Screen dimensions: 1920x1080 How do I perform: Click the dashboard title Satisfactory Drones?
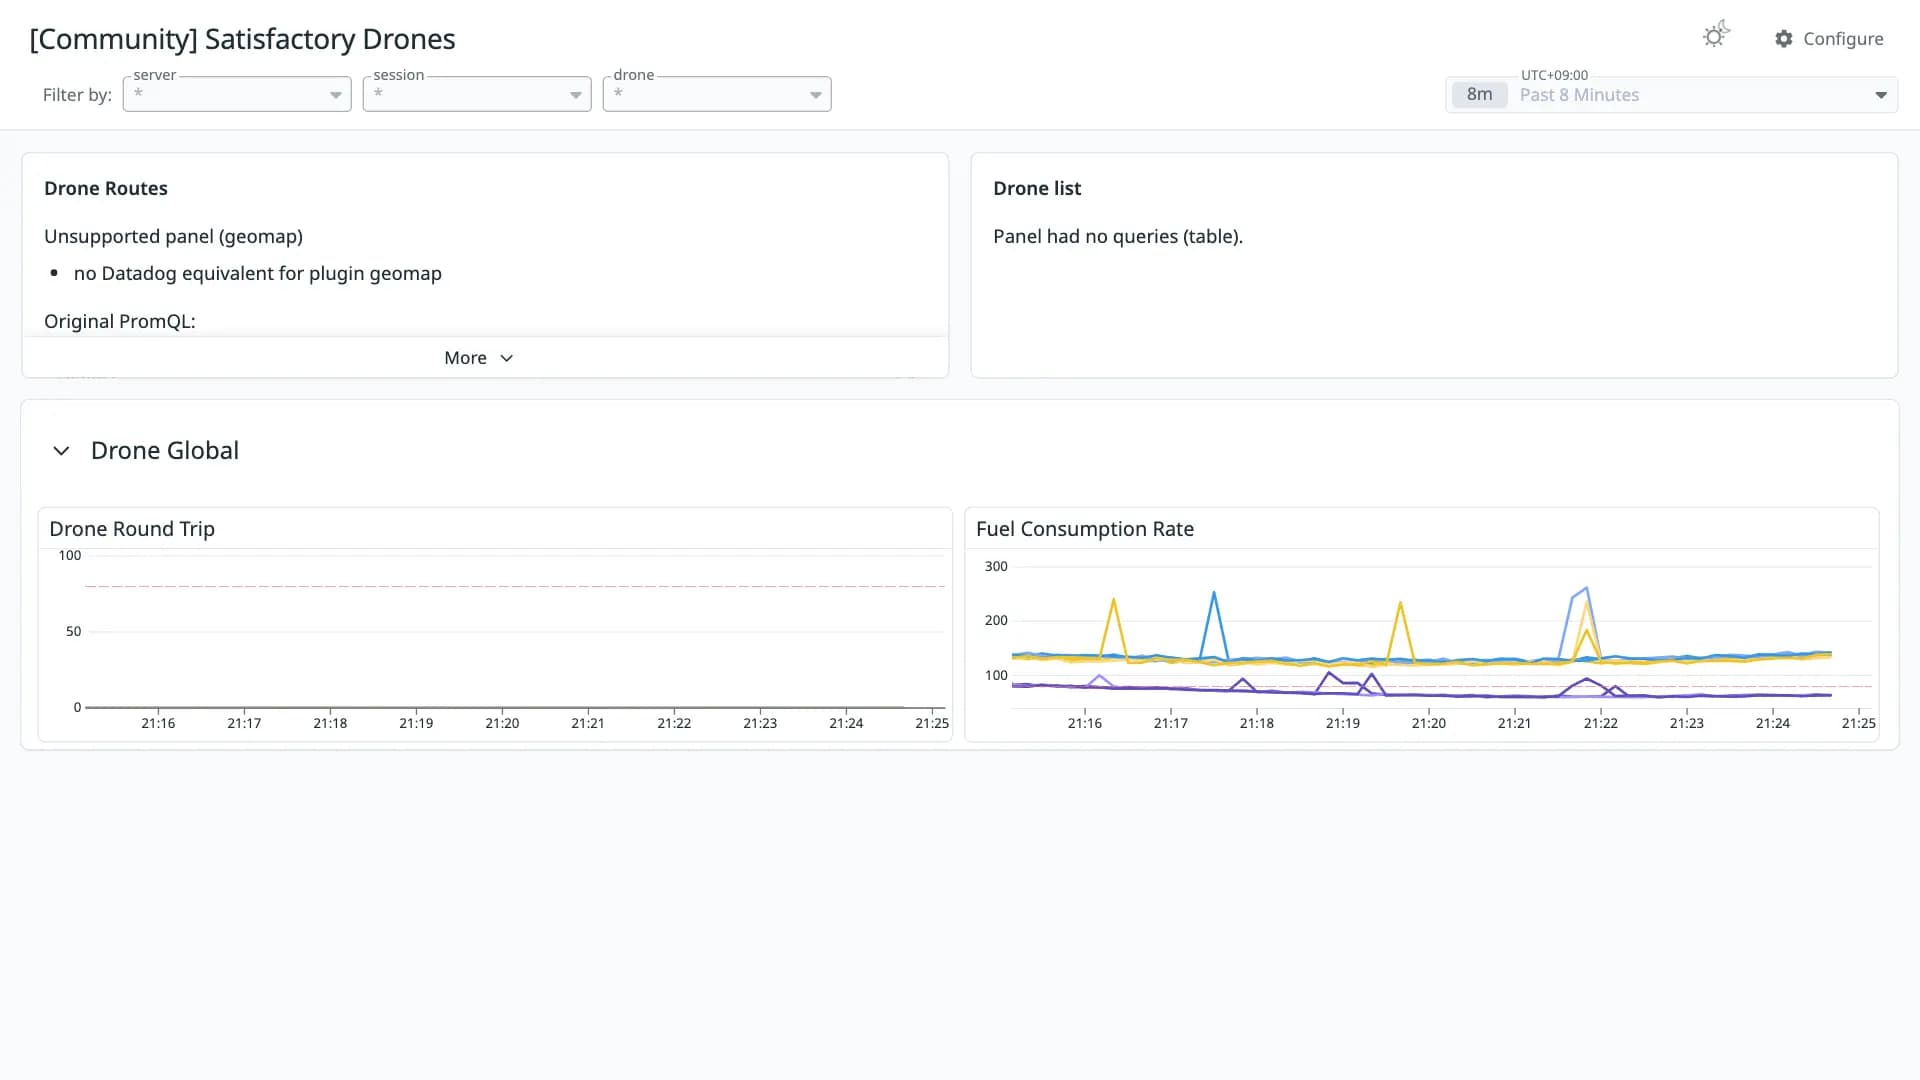pos(242,39)
